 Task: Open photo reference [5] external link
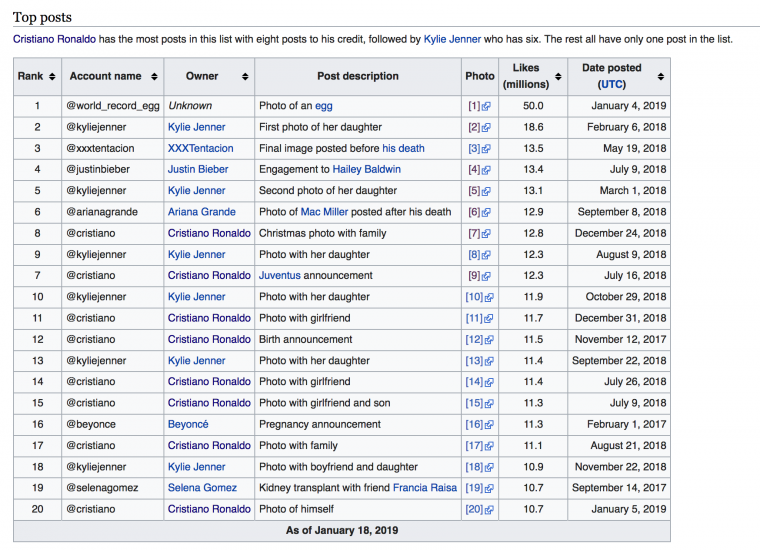tap(479, 191)
